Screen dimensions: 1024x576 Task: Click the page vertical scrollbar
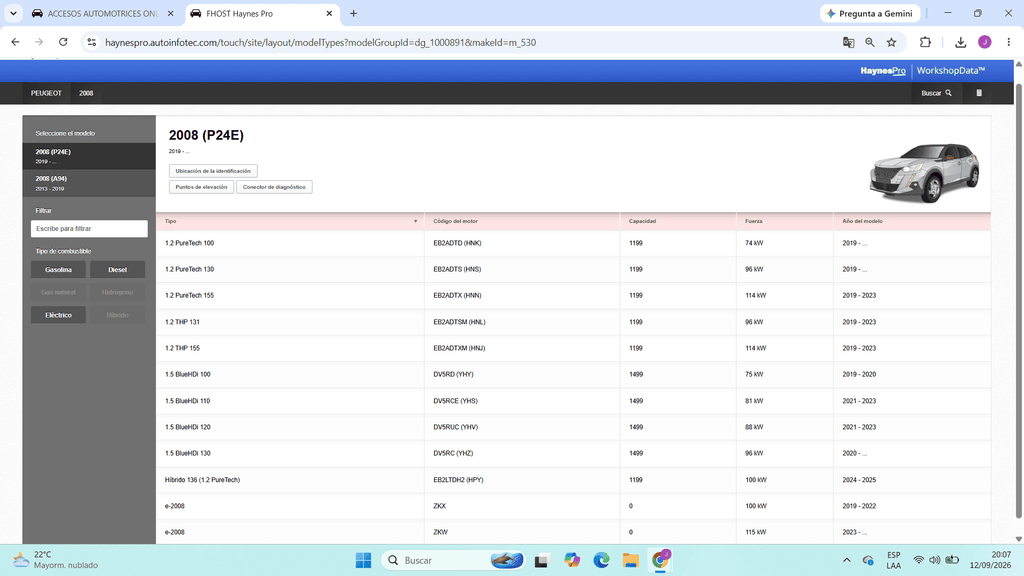1019,300
